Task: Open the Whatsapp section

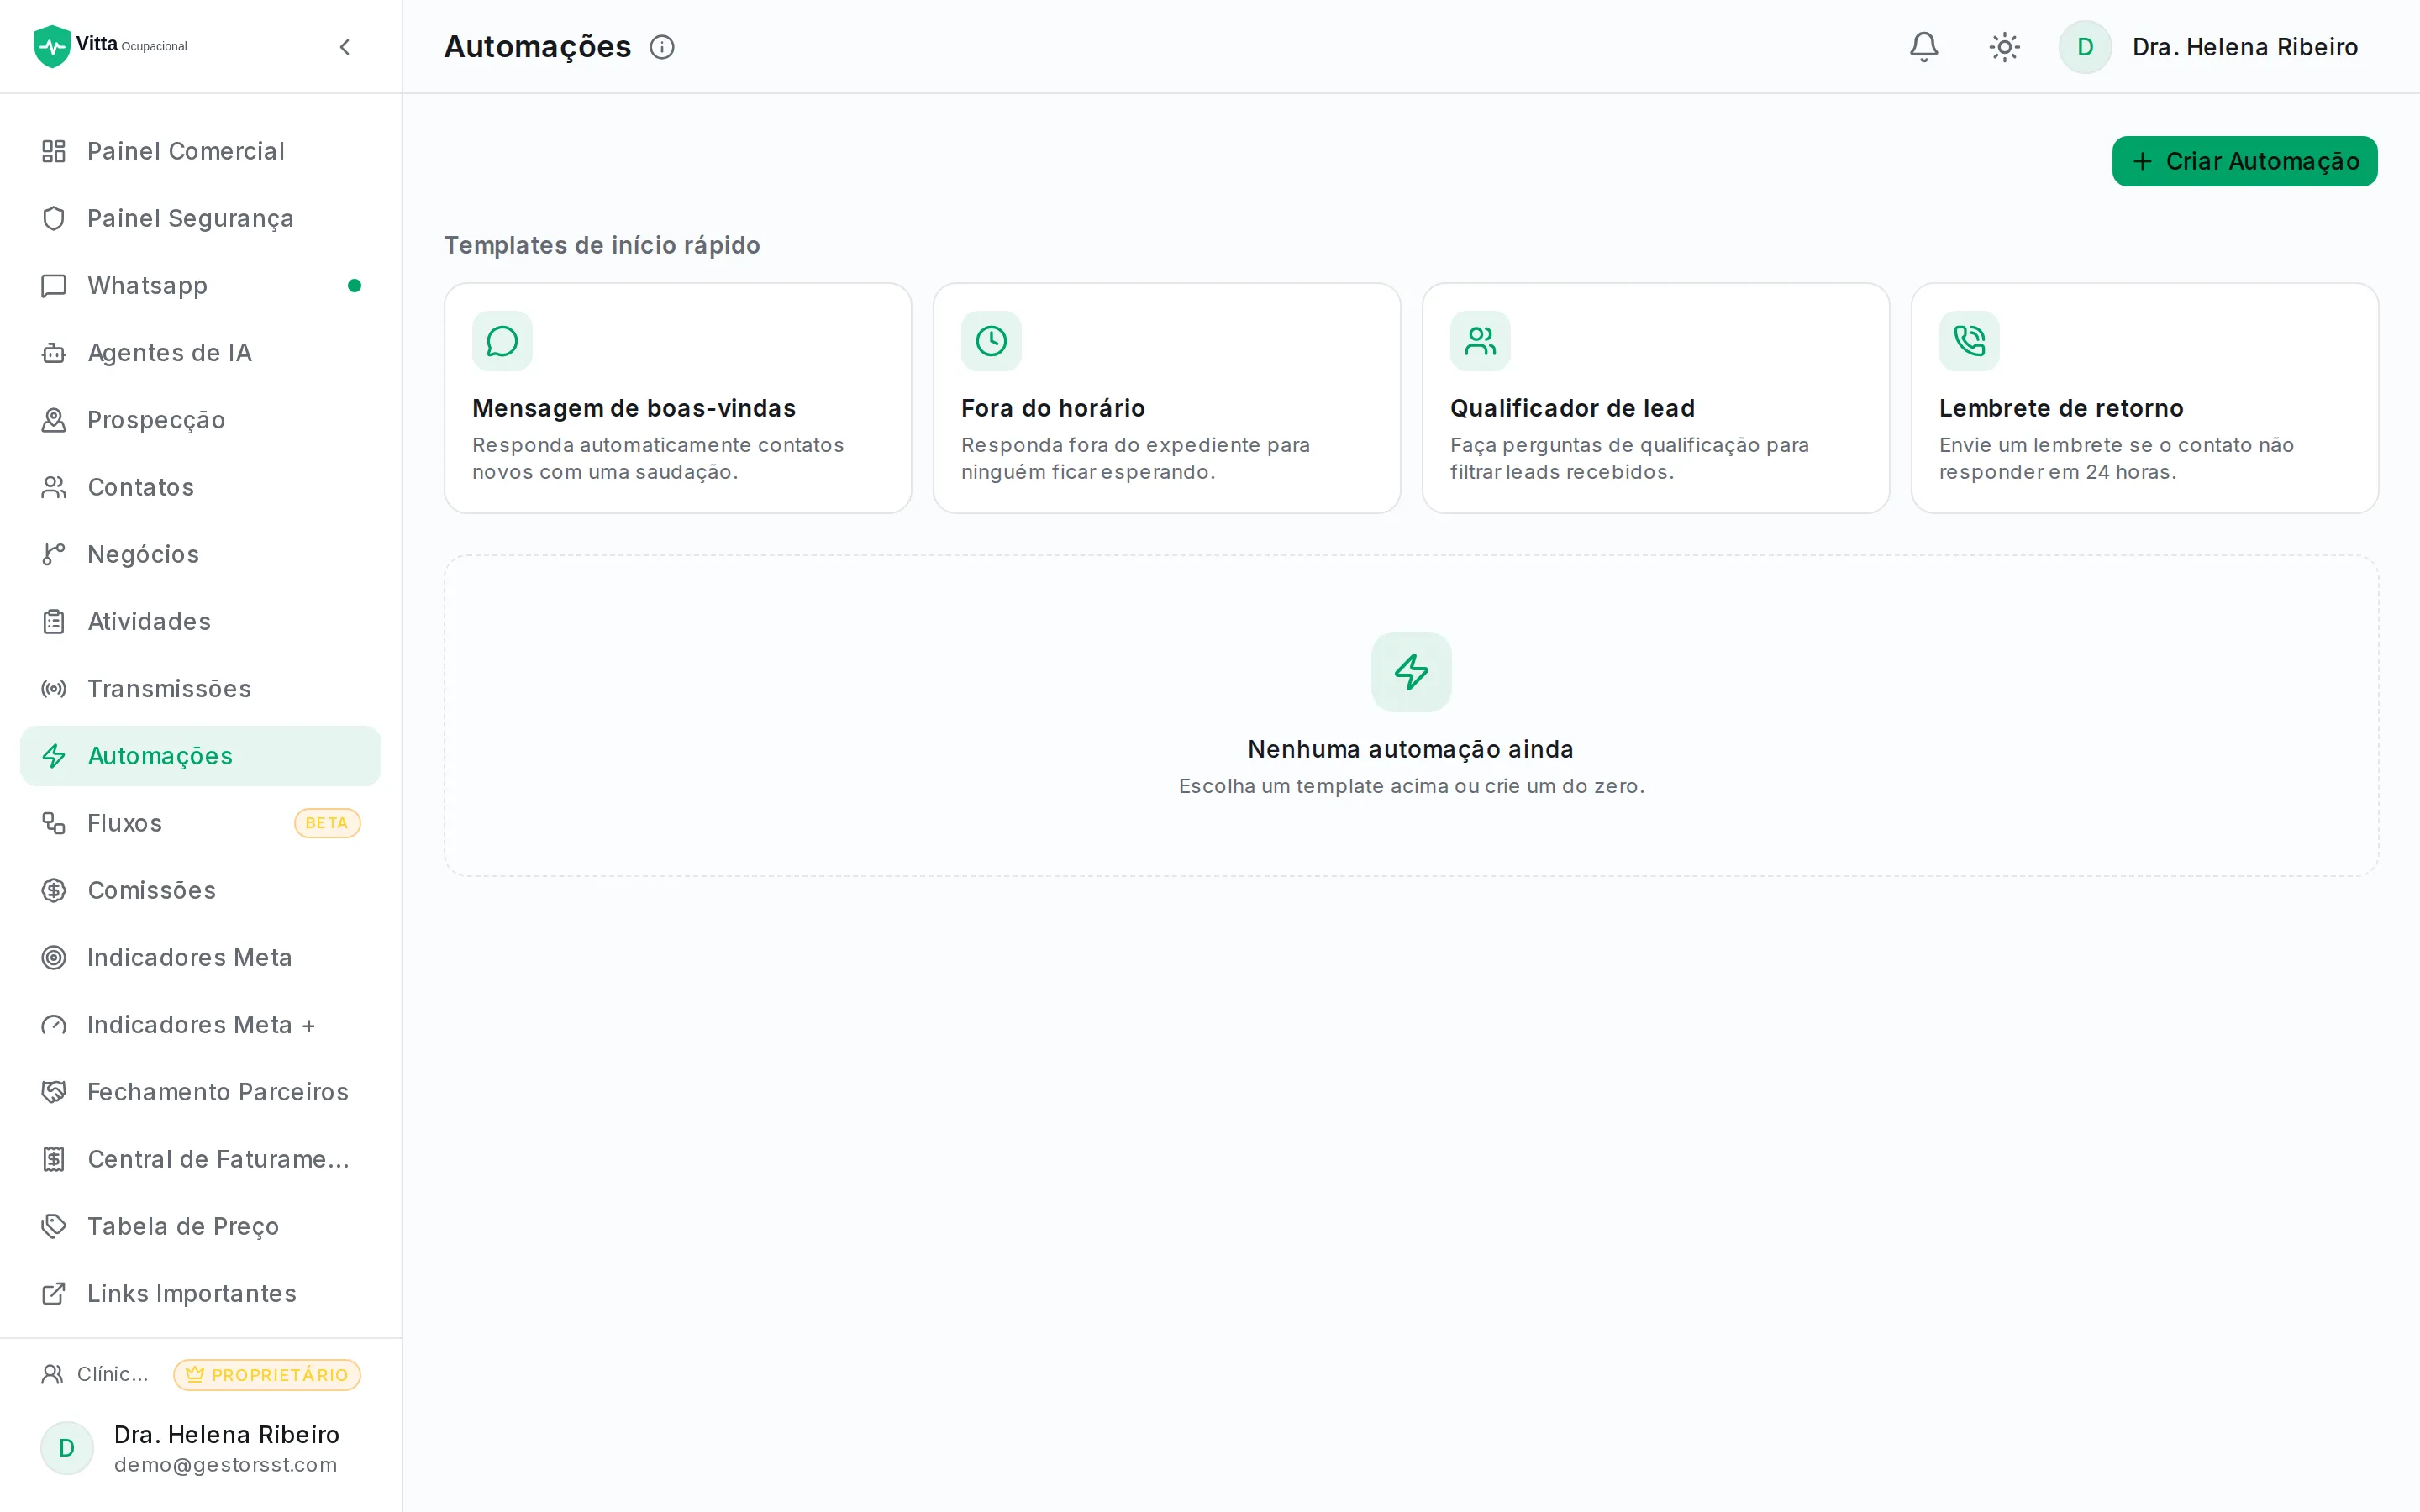Action: (200, 285)
